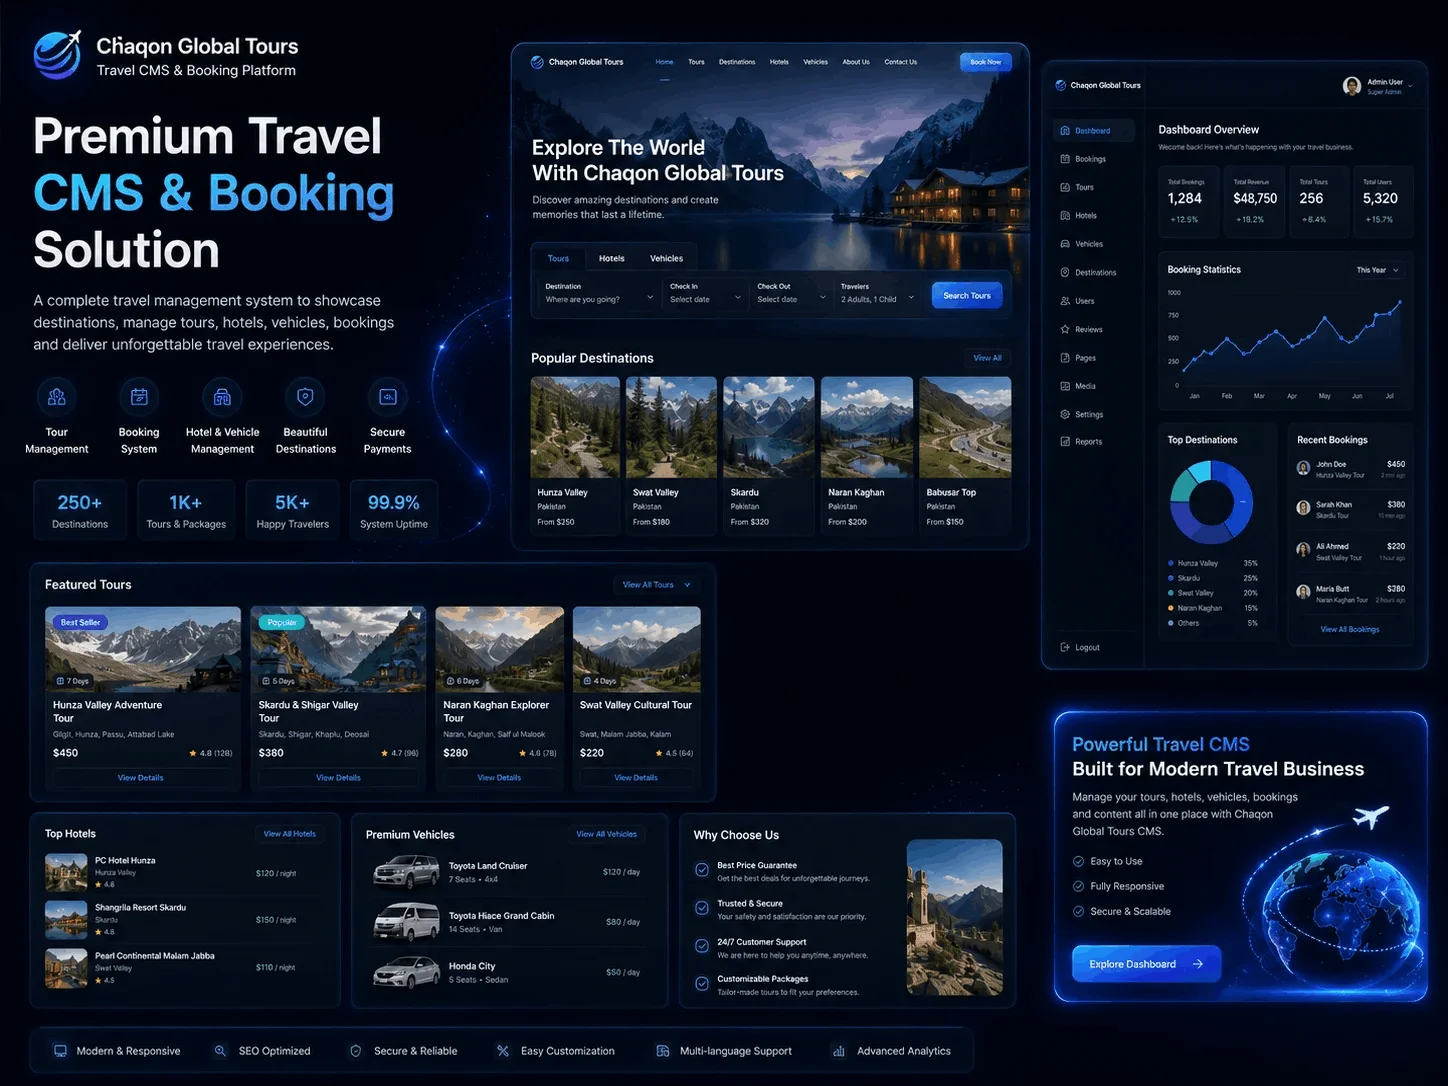This screenshot has height=1086, width=1448.
Task: Open Hotels icon in dashboard sidebar
Action: [x=1065, y=215]
